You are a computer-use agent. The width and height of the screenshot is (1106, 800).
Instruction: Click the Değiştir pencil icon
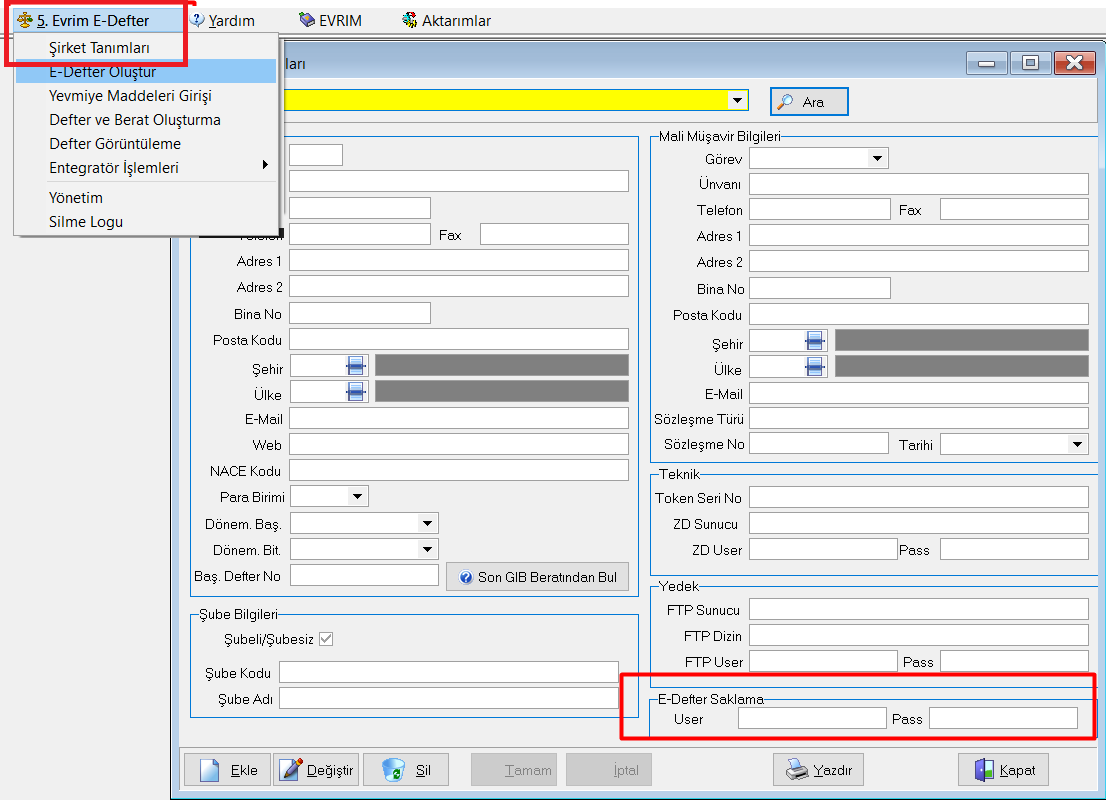(x=291, y=770)
